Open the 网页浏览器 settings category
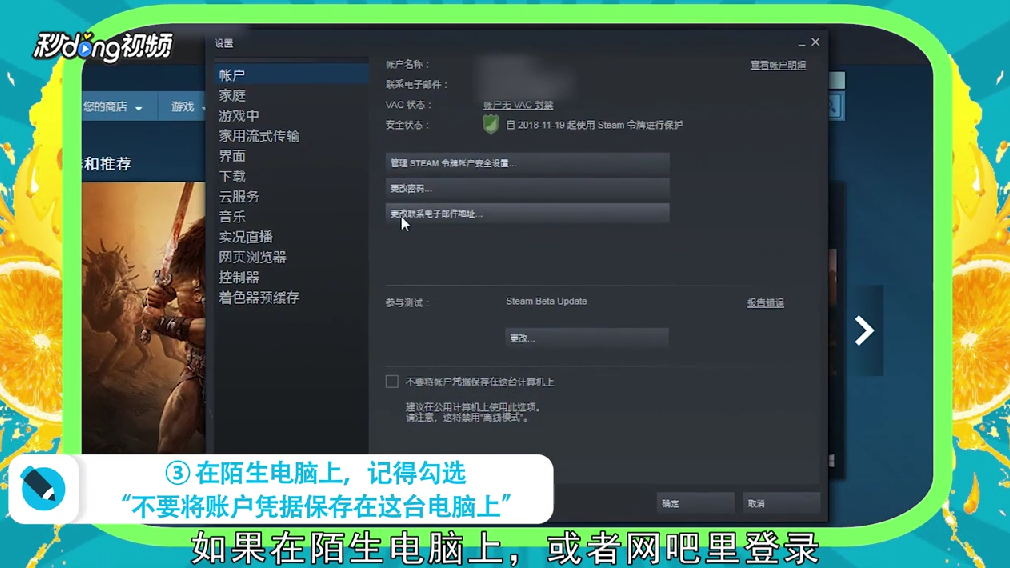 point(252,257)
